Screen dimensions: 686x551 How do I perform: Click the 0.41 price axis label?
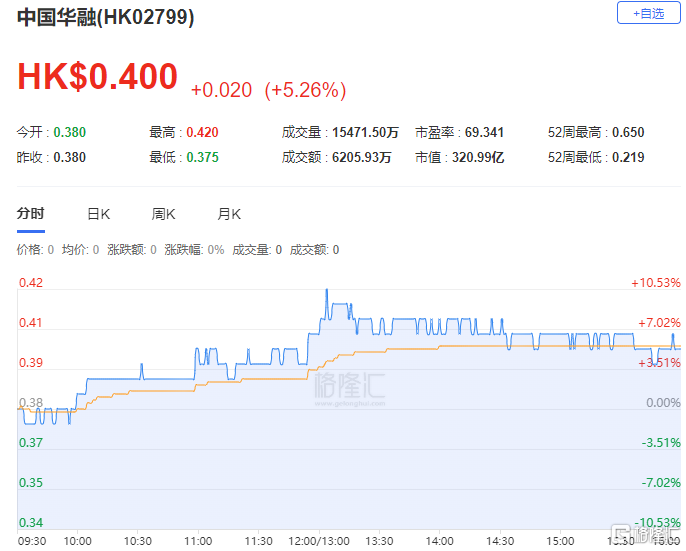31,323
